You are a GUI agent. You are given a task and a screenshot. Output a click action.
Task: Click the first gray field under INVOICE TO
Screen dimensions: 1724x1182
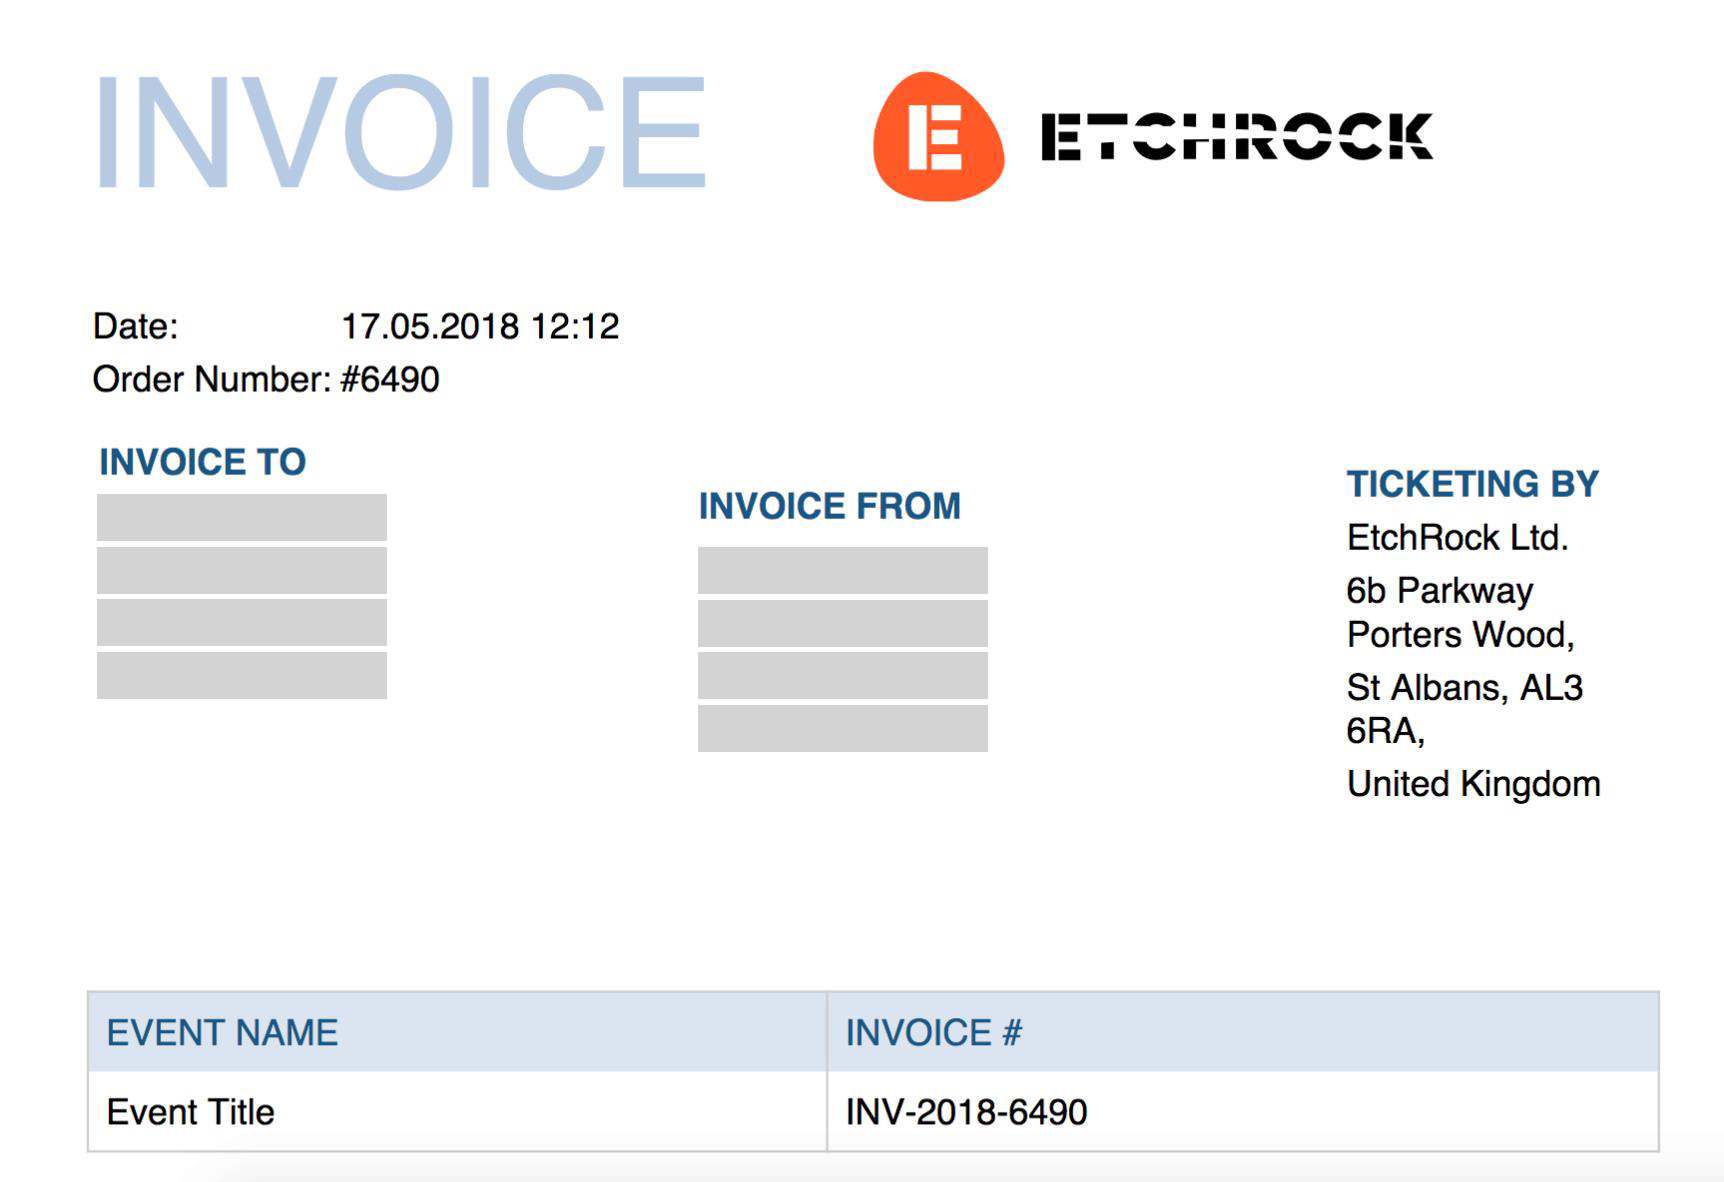coord(242,517)
